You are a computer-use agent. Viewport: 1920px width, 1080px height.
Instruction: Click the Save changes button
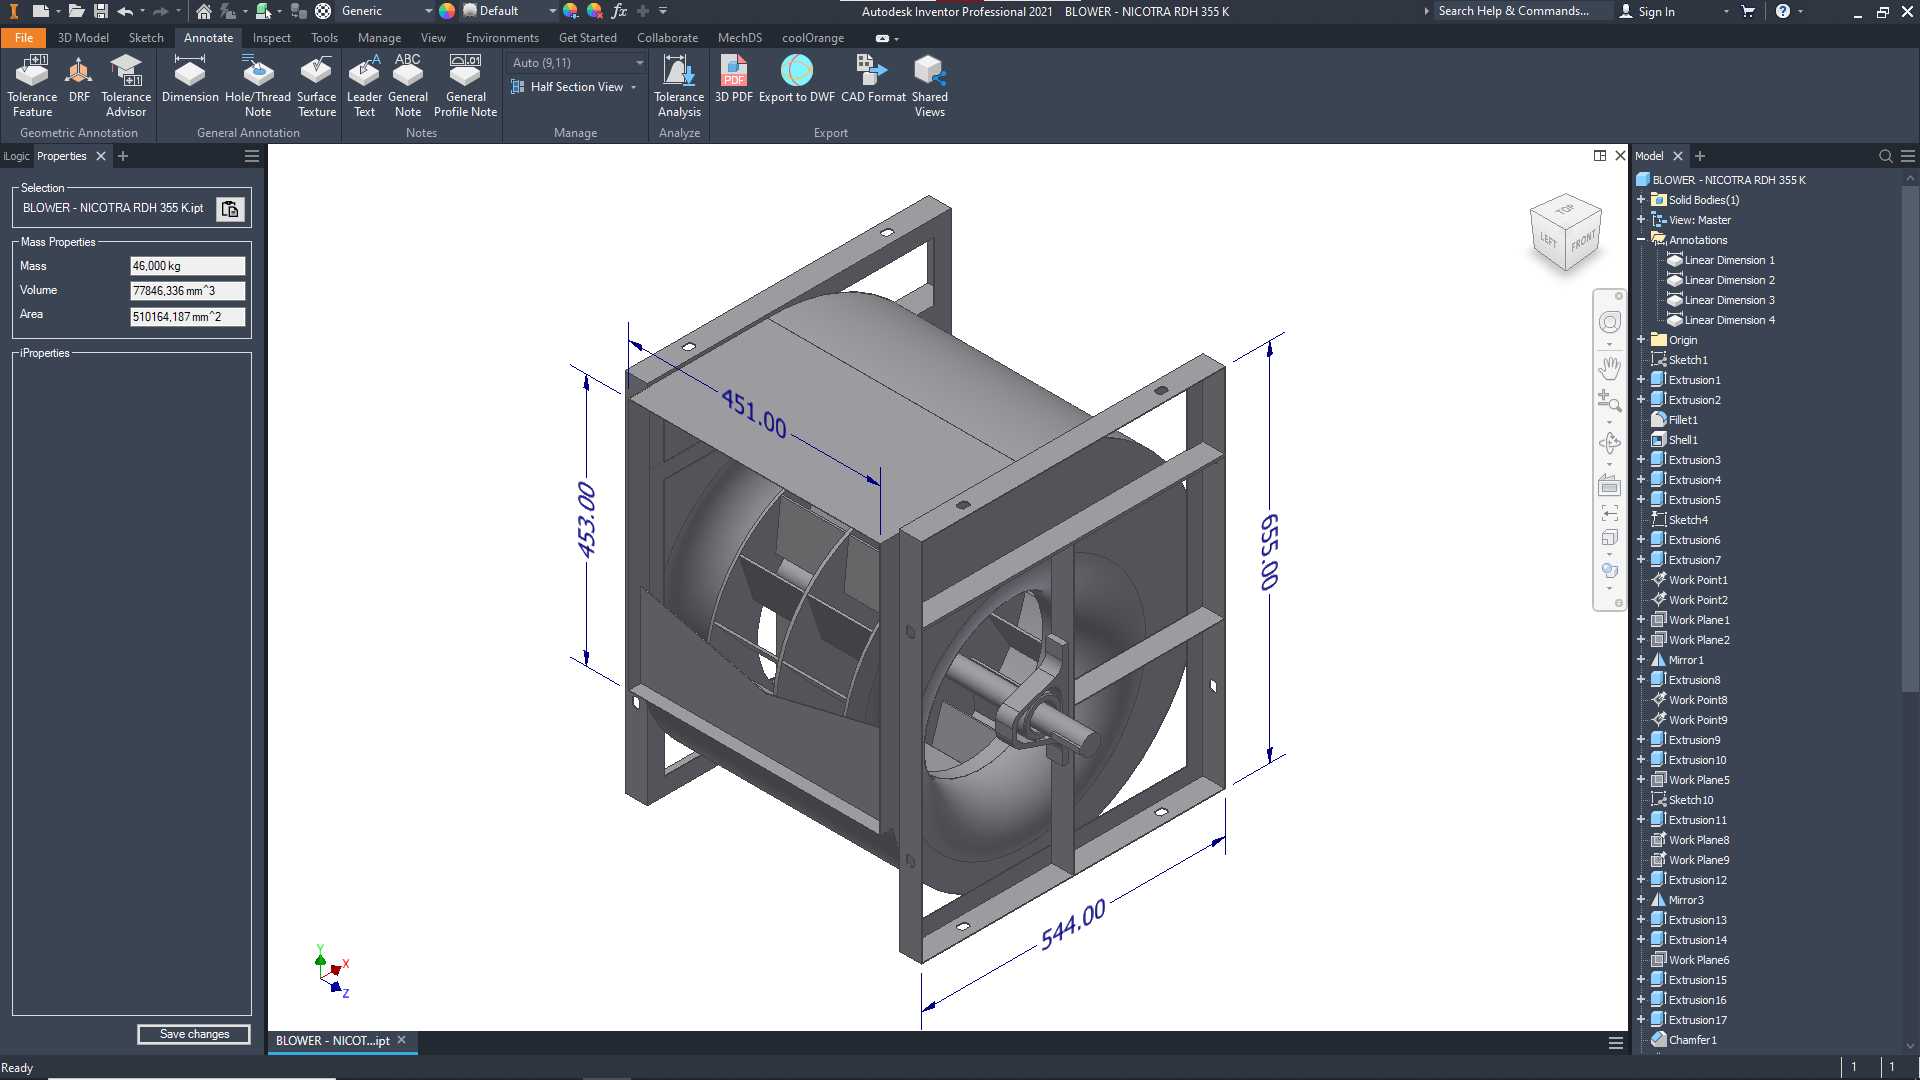(194, 1034)
